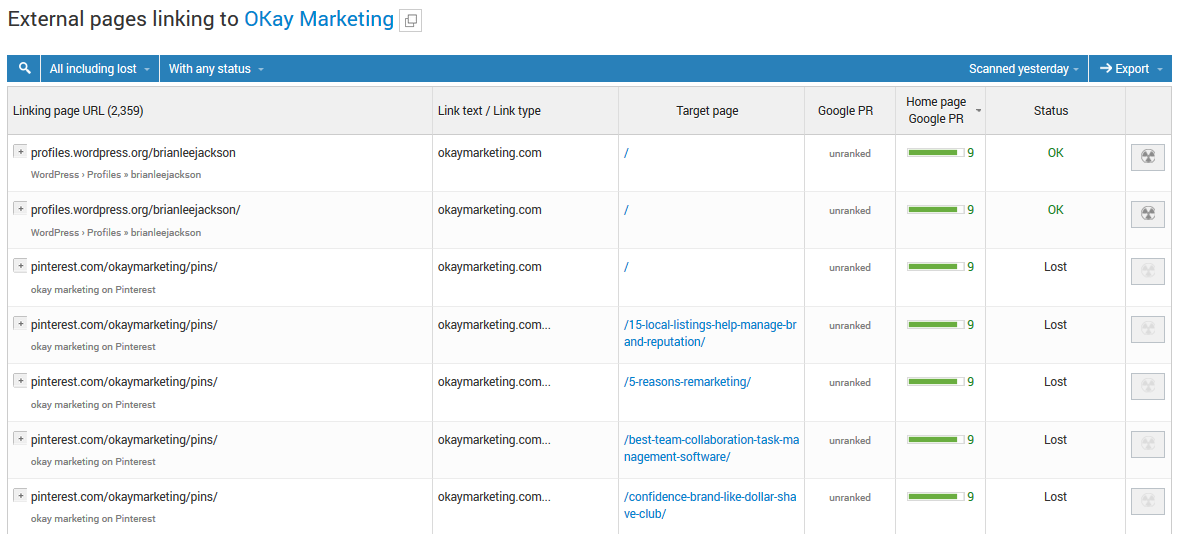The height and width of the screenshot is (534, 1179).
Task: Expand the Pinterest row targeting confidence-brand-like-dollar-shave-club
Action: [20, 496]
